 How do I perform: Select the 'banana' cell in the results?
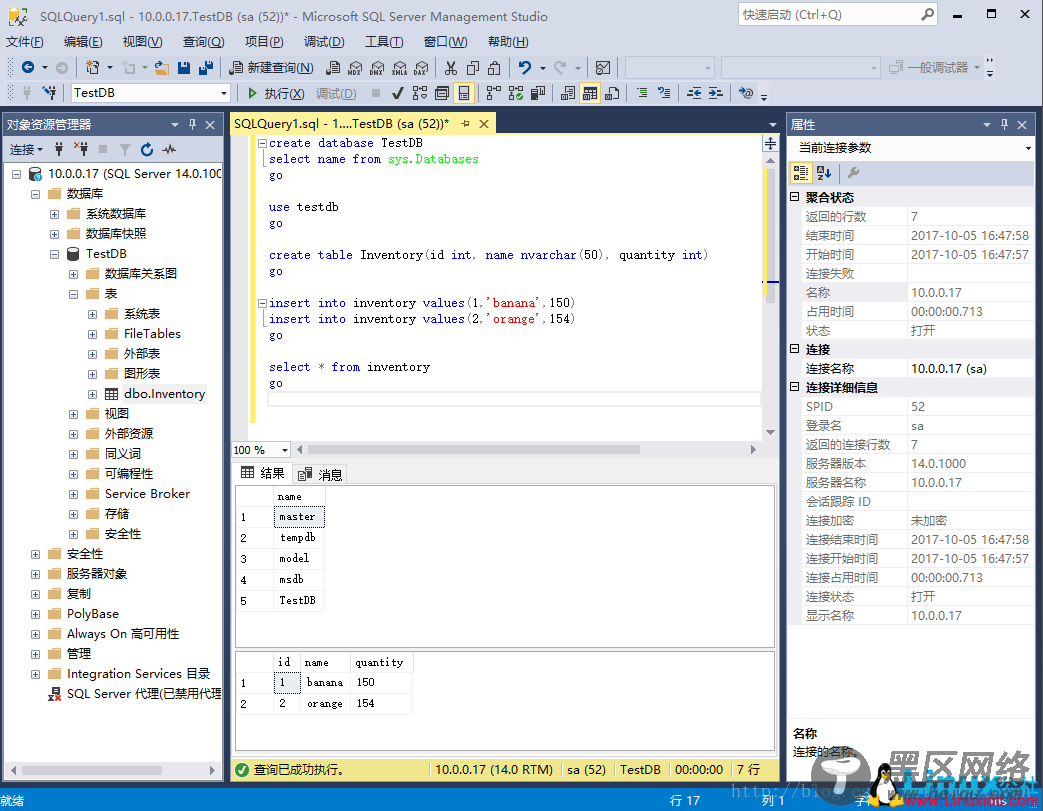325,683
